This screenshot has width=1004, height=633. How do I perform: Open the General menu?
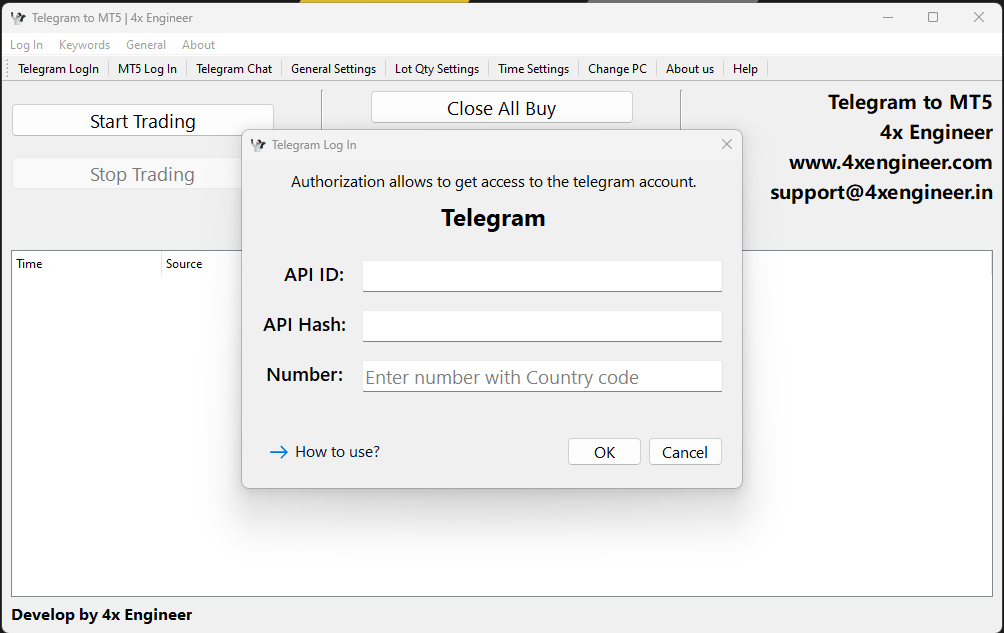coord(146,45)
